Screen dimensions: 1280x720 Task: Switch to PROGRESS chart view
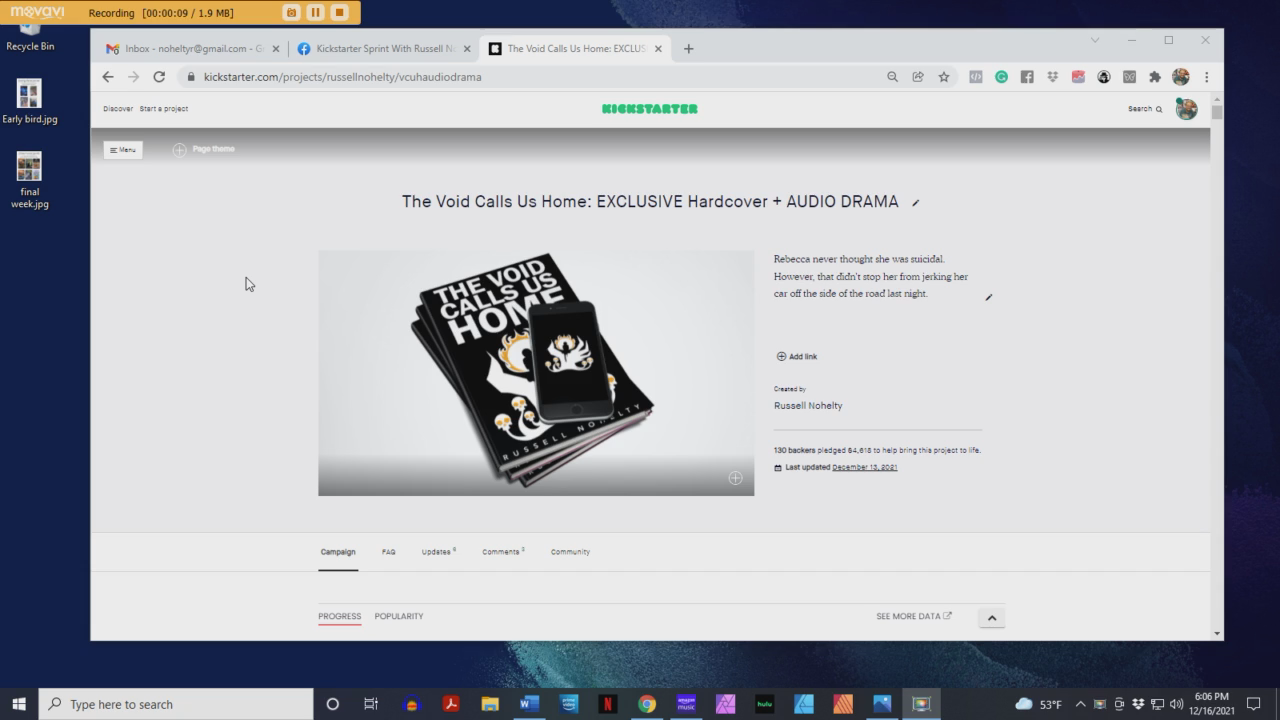tap(340, 616)
